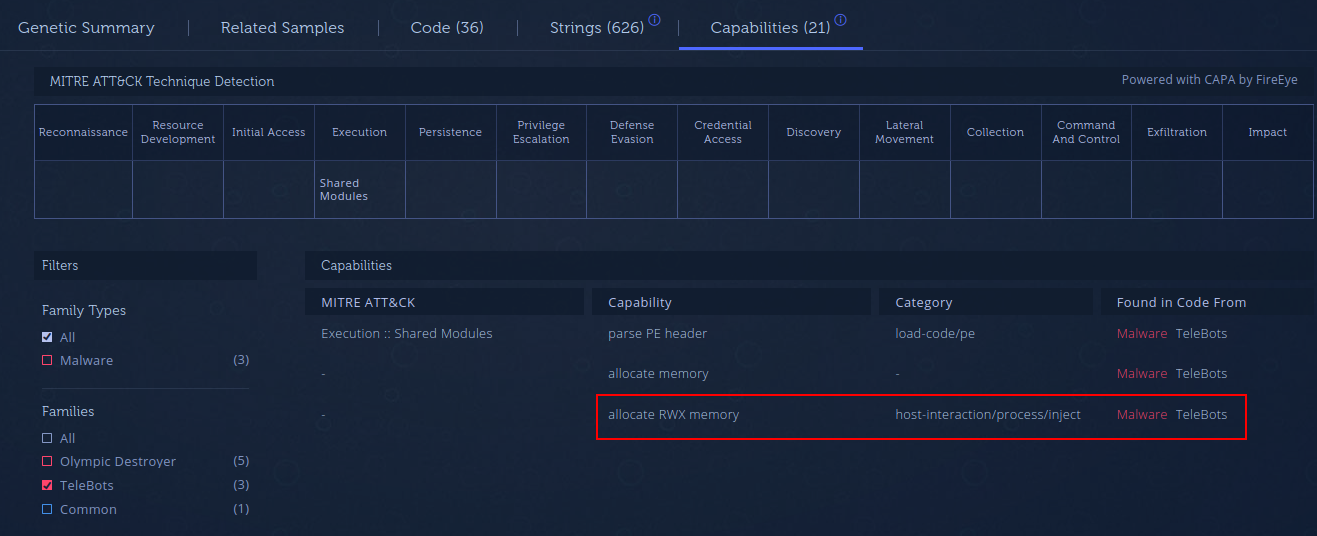Open the Related Samples tab
Image resolution: width=1317 pixels, height=536 pixels.
click(x=282, y=28)
